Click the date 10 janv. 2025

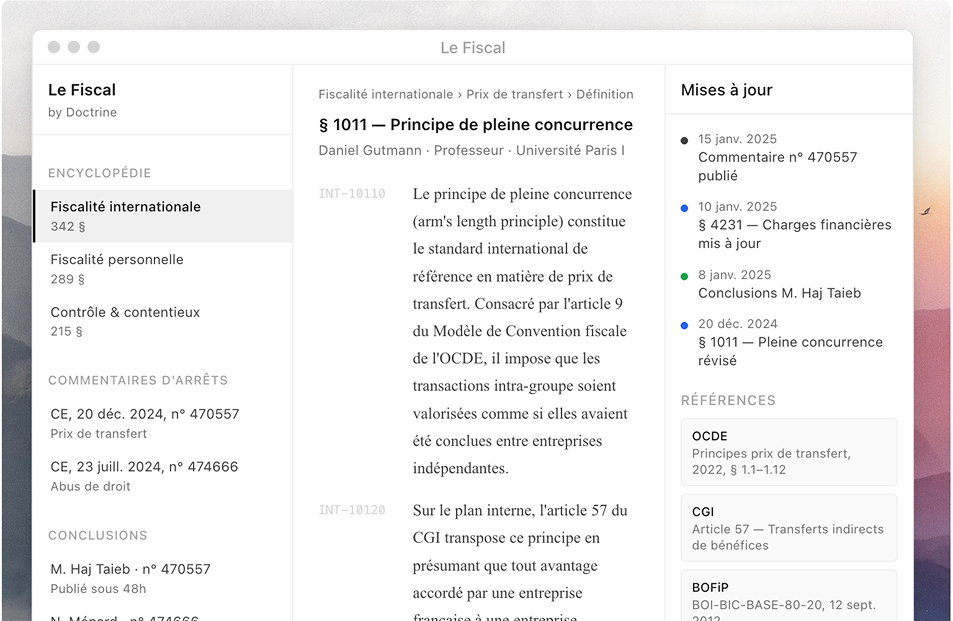(x=737, y=207)
